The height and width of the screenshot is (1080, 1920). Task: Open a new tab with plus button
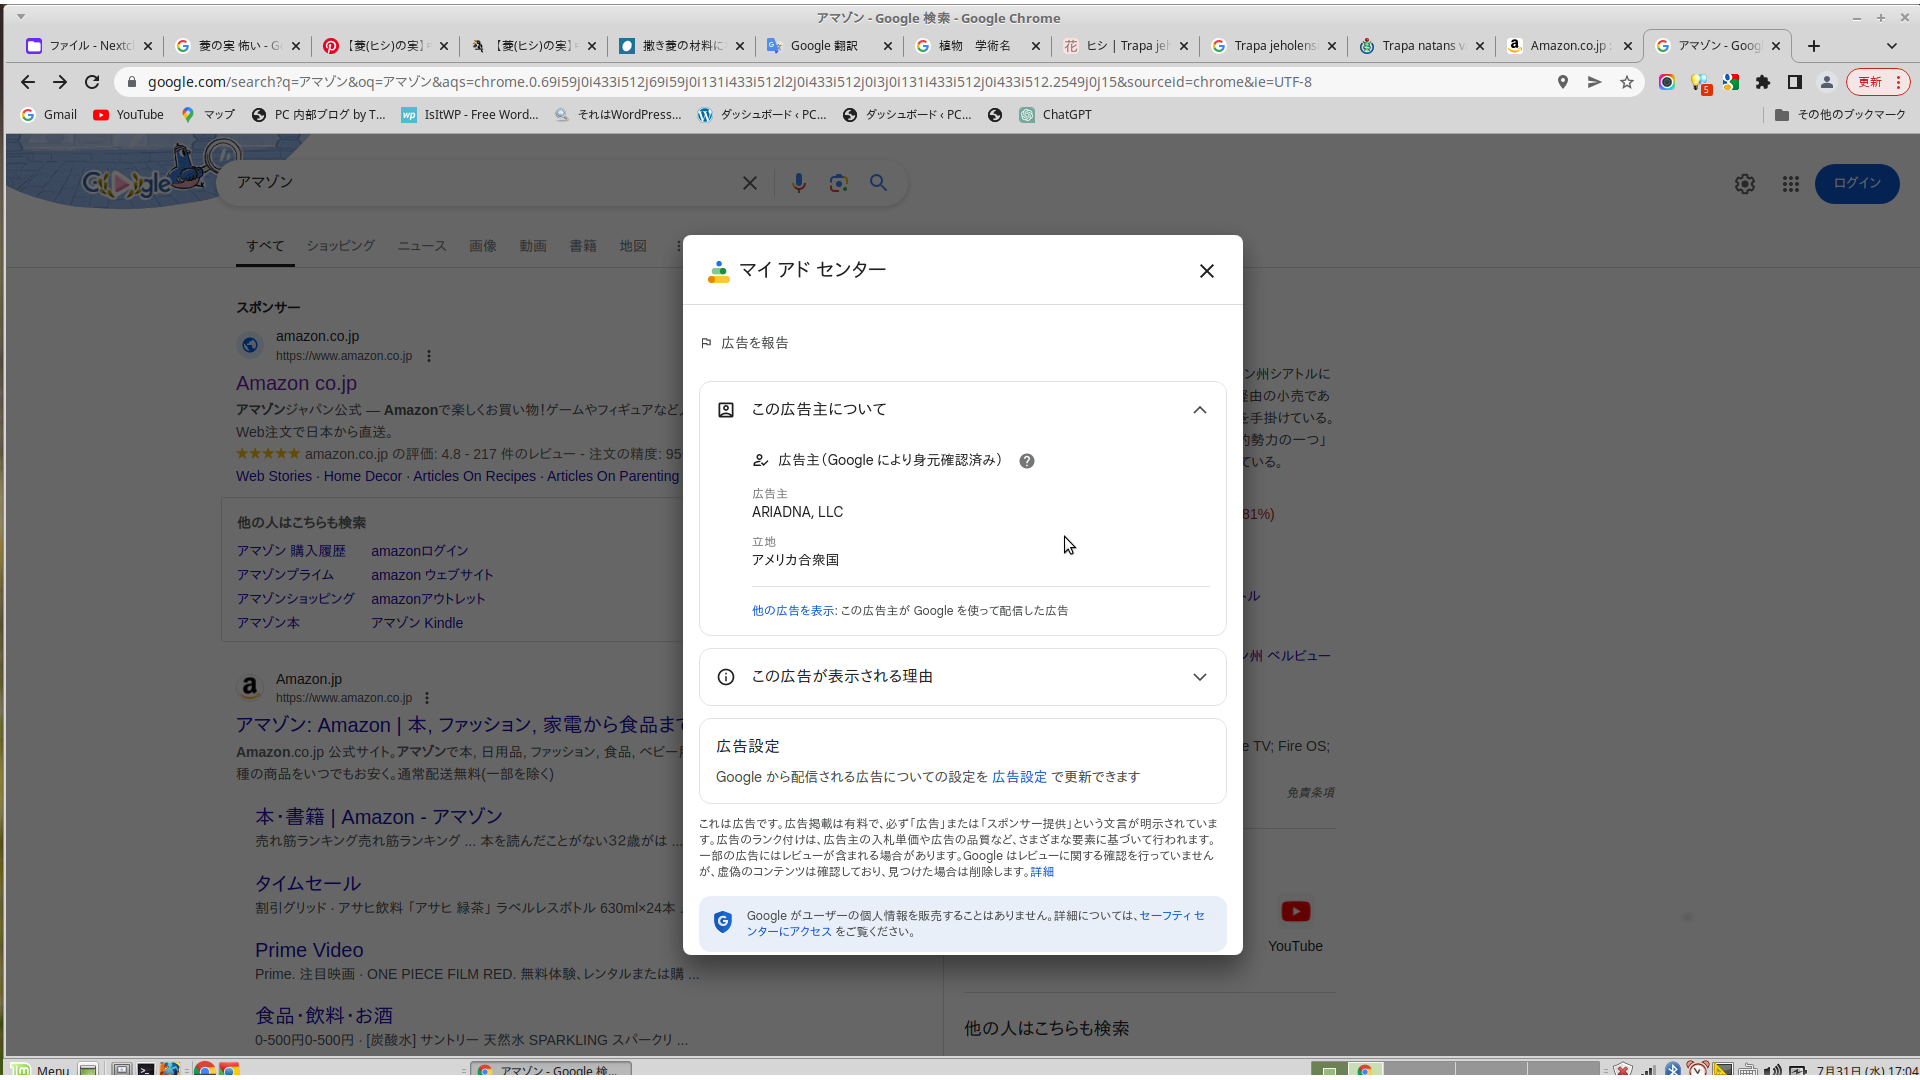tap(1814, 46)
